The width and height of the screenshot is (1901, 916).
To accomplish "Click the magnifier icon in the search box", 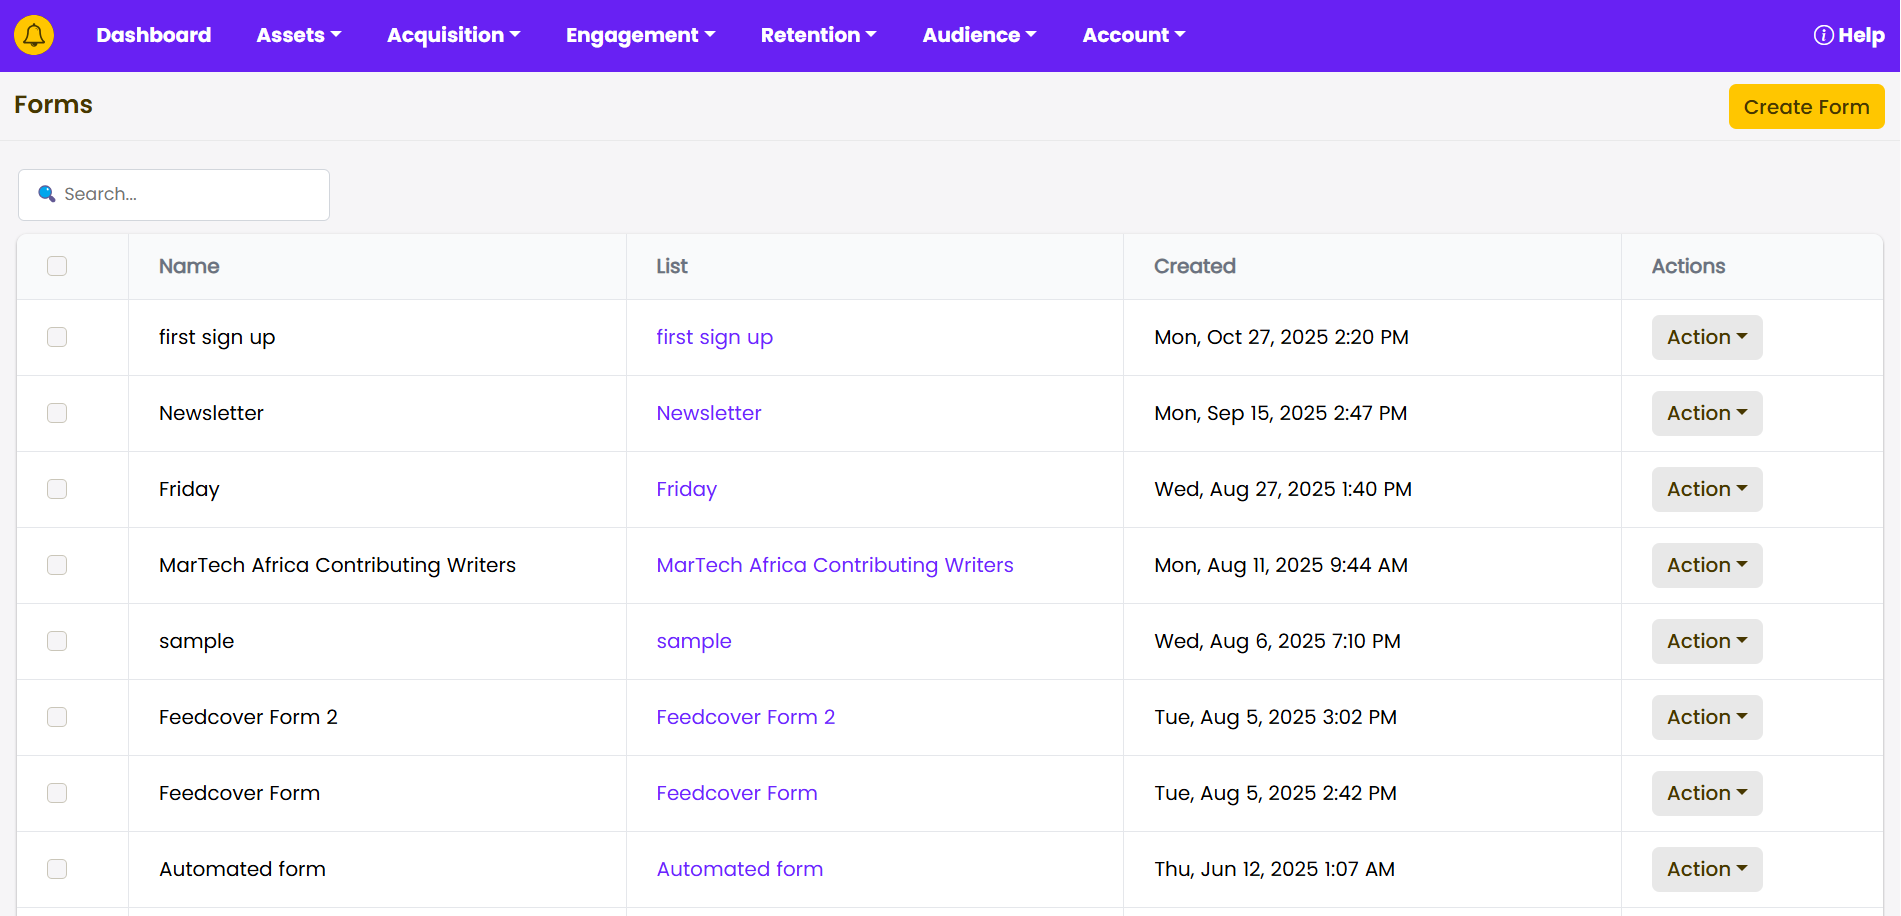I will point(46,194).
